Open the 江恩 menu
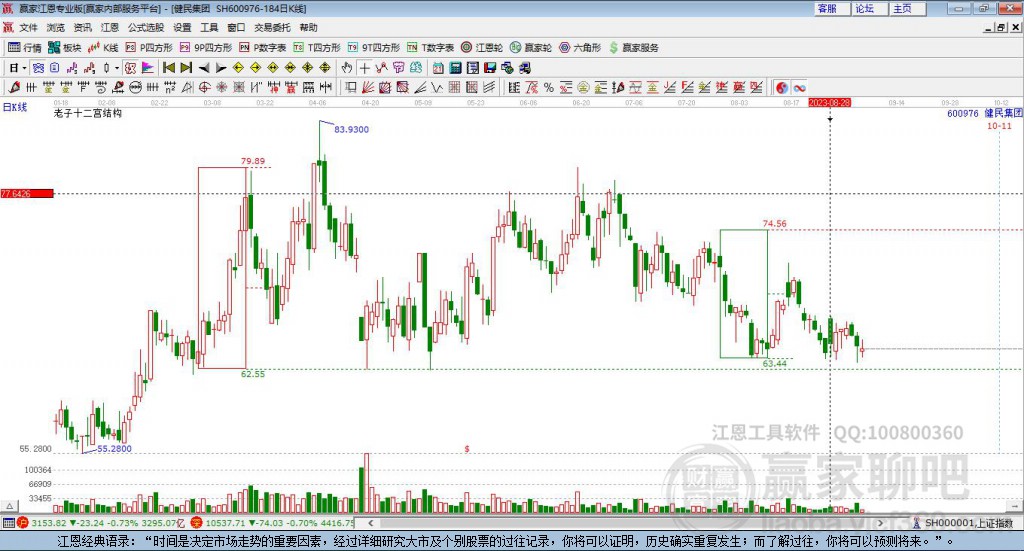 [x=110, y=27]
